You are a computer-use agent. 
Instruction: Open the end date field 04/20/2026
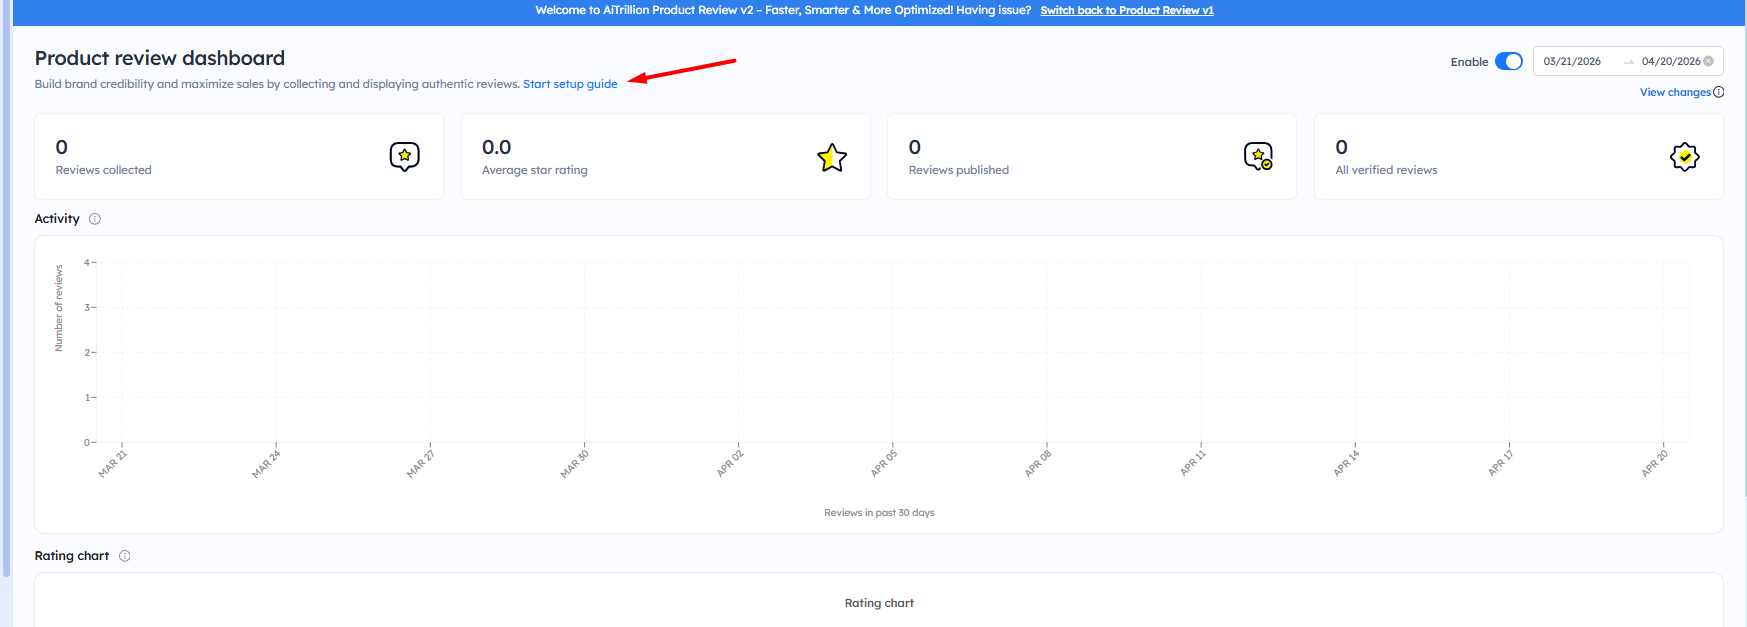[1670, 61]
